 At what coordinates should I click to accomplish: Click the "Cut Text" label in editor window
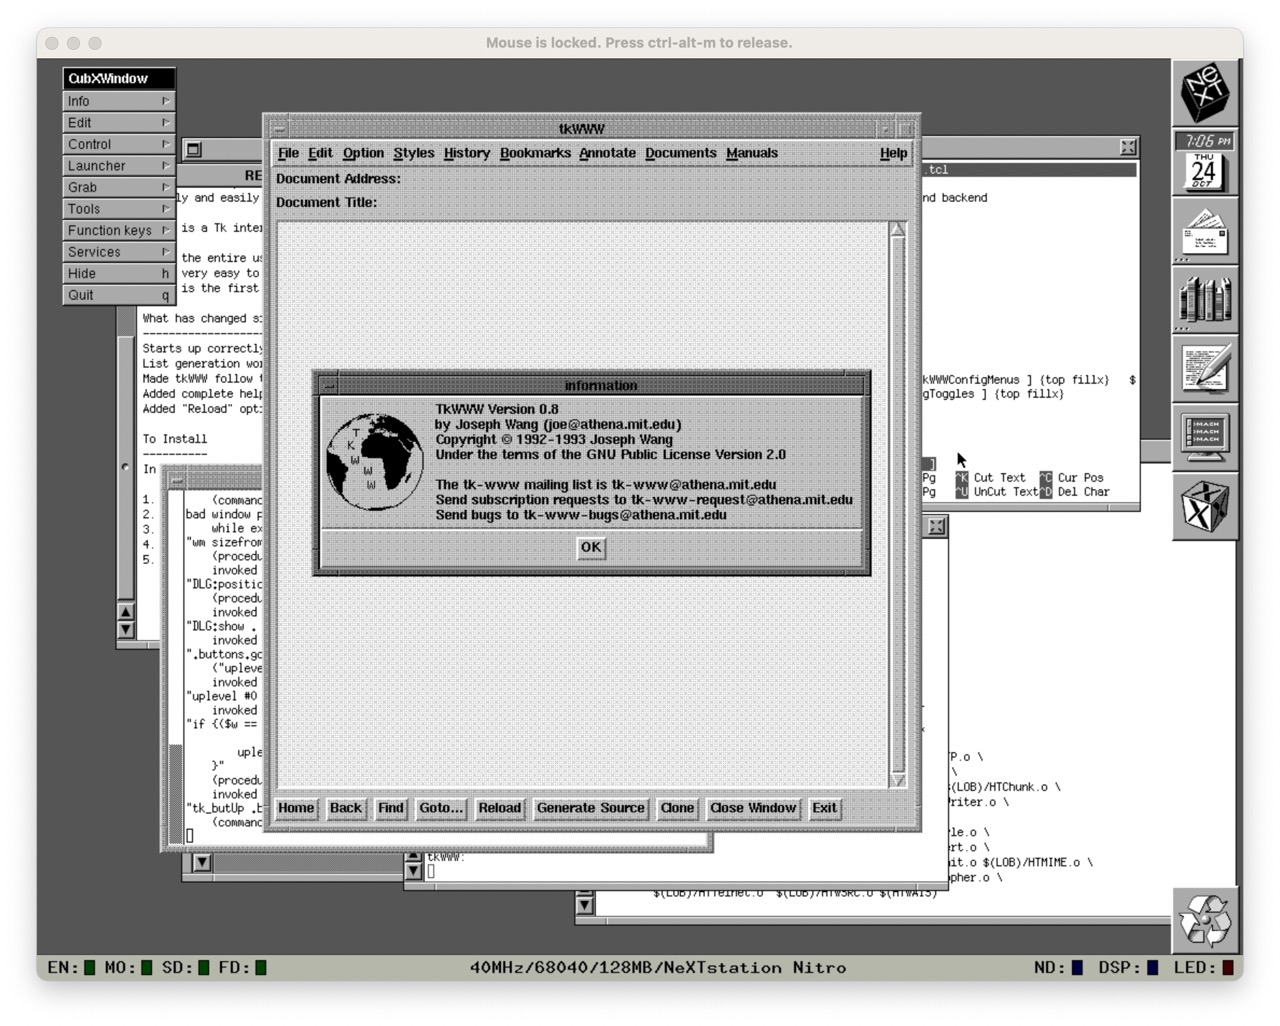click(999, 478)
